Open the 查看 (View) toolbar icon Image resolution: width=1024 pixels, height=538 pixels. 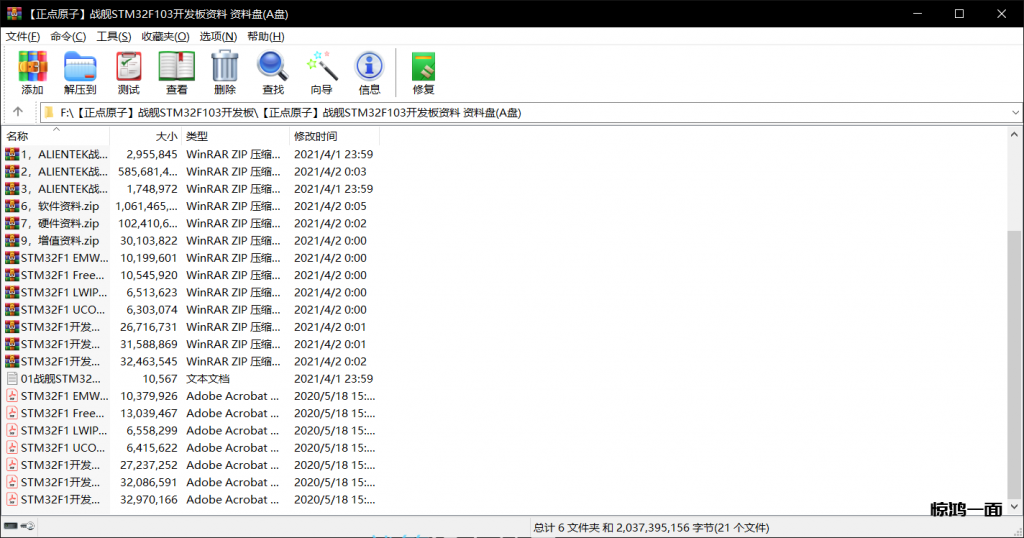tap(176, 72)
